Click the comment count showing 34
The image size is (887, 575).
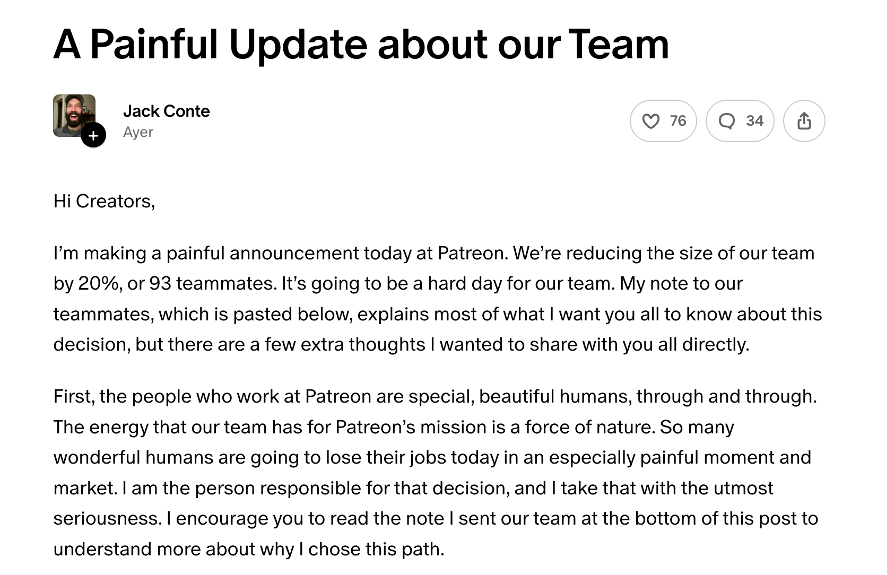tap(755, 121)
